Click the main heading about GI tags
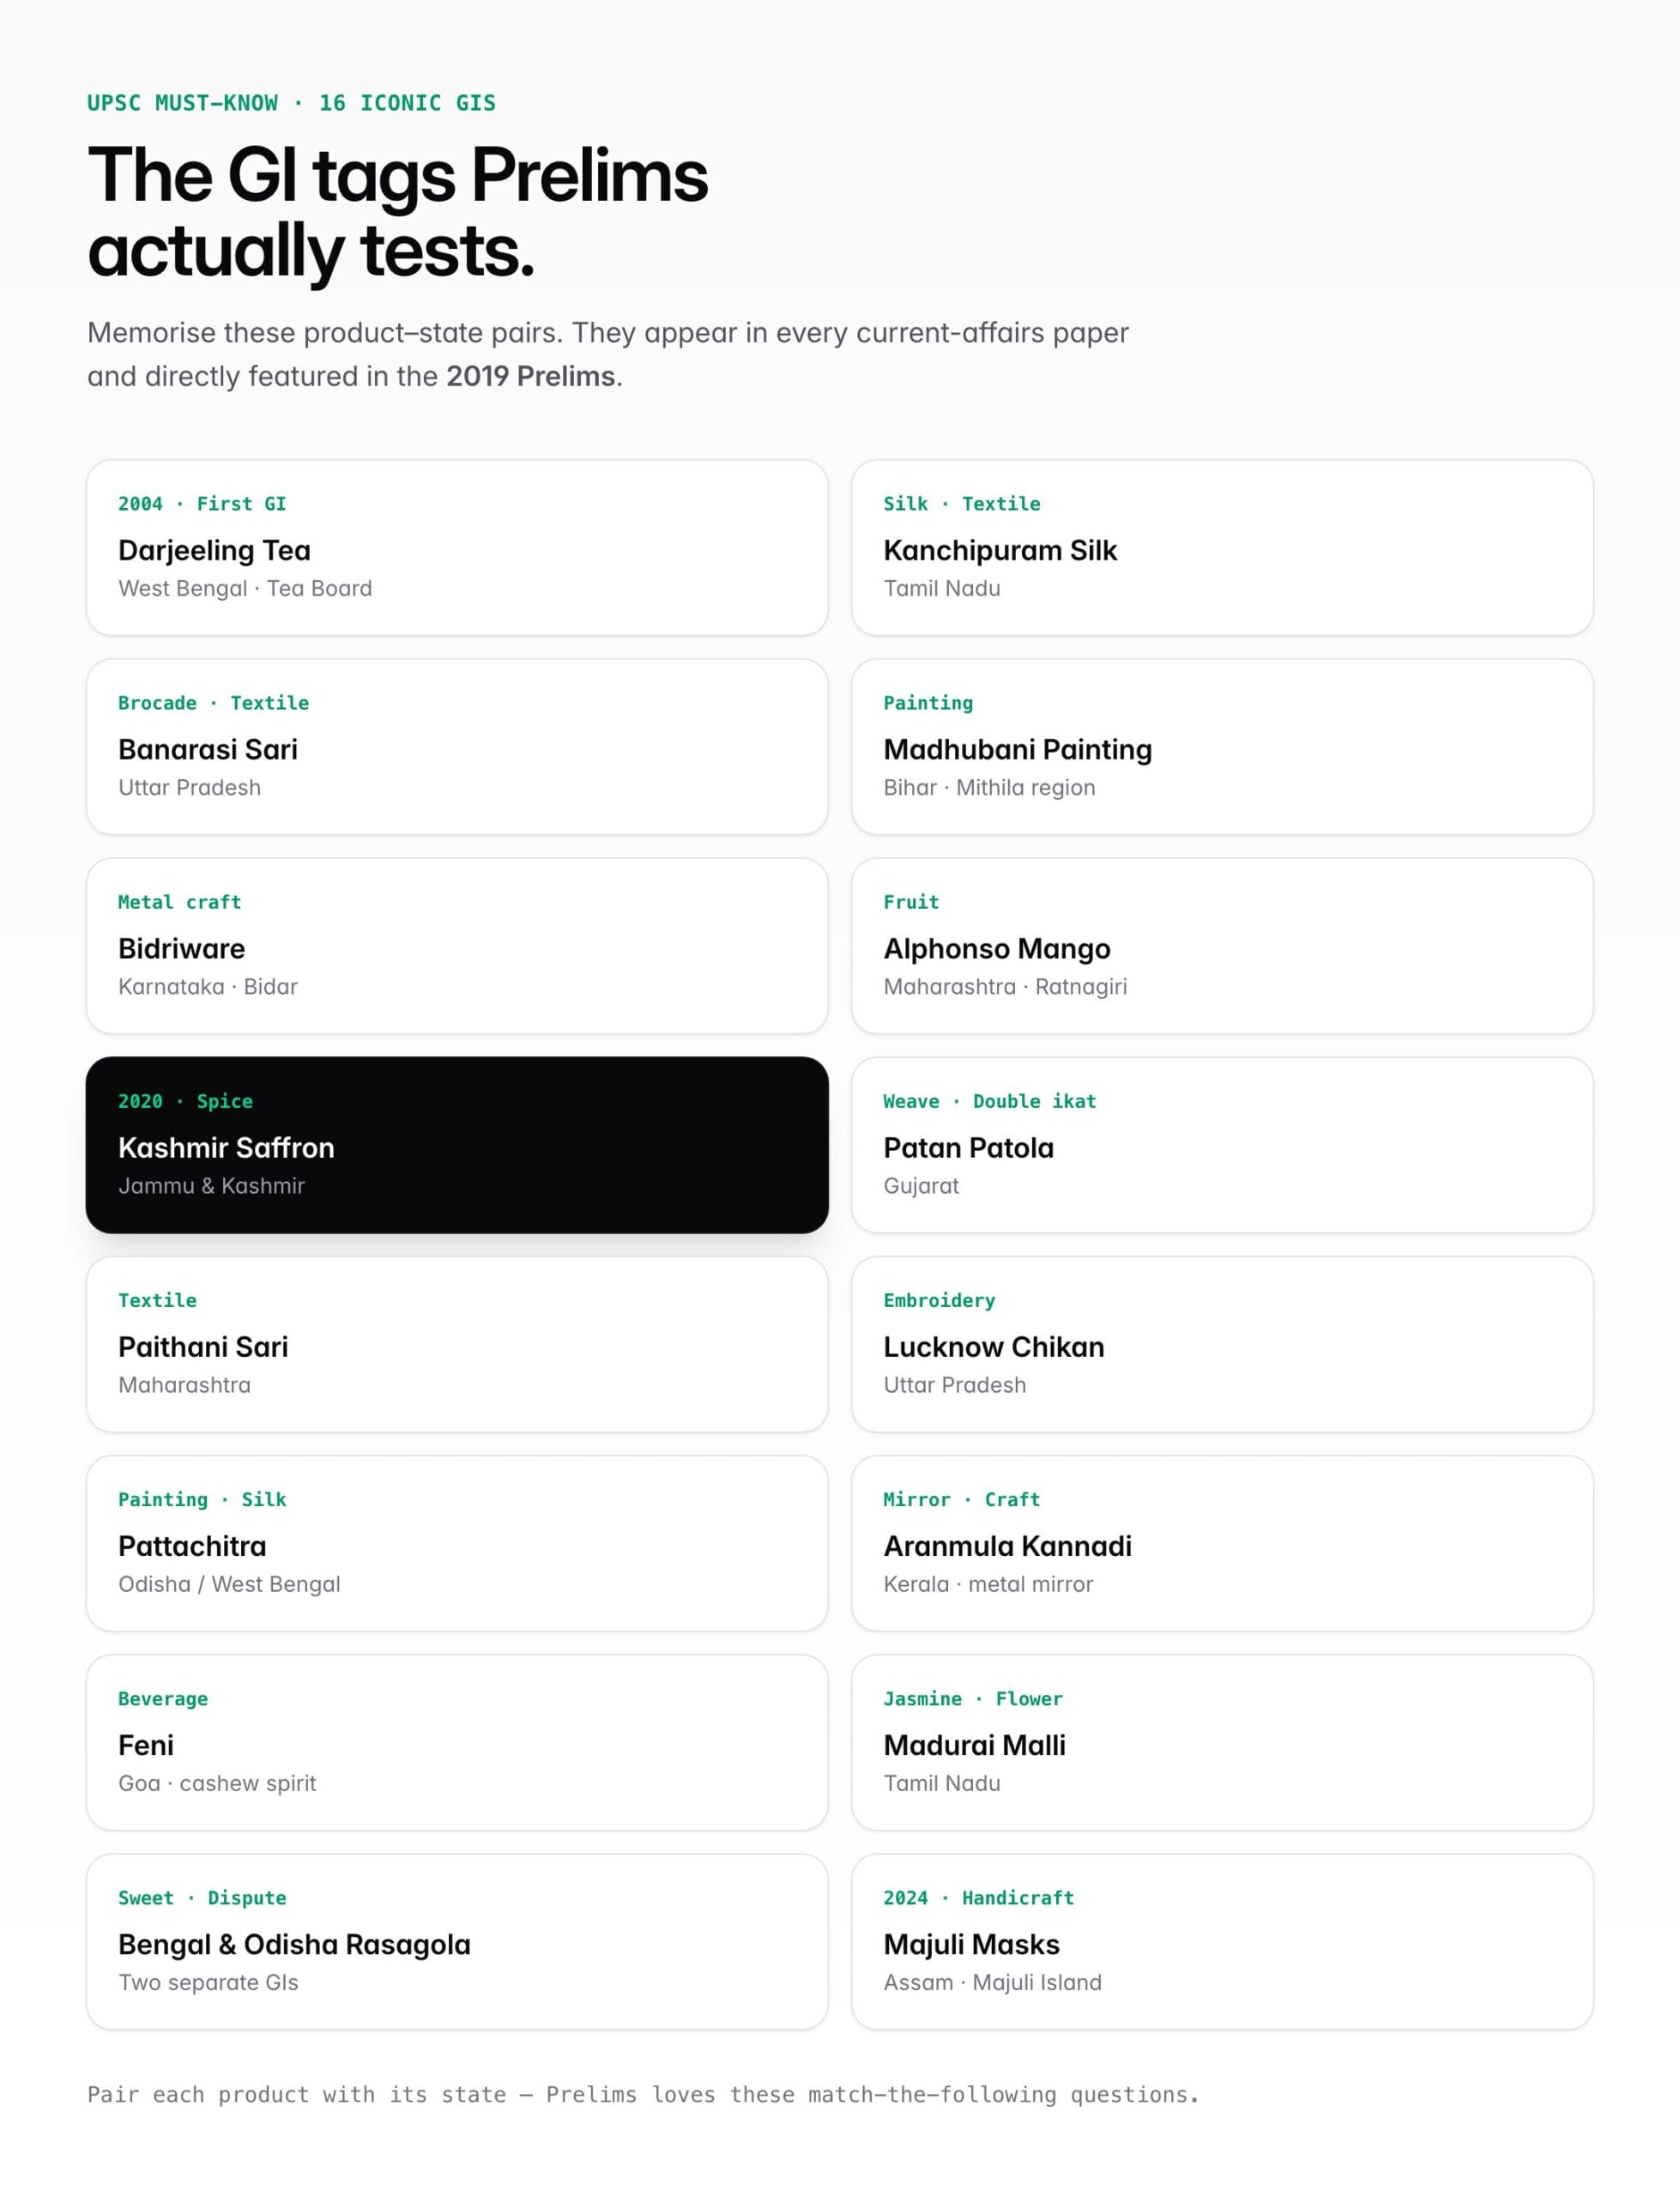Viewport: 1680px width, 2197px height. pyautogui.click(x=397, y=212)
